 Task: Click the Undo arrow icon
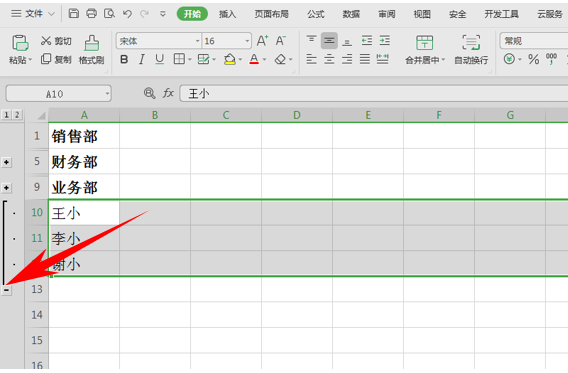[x=127, y=14]
